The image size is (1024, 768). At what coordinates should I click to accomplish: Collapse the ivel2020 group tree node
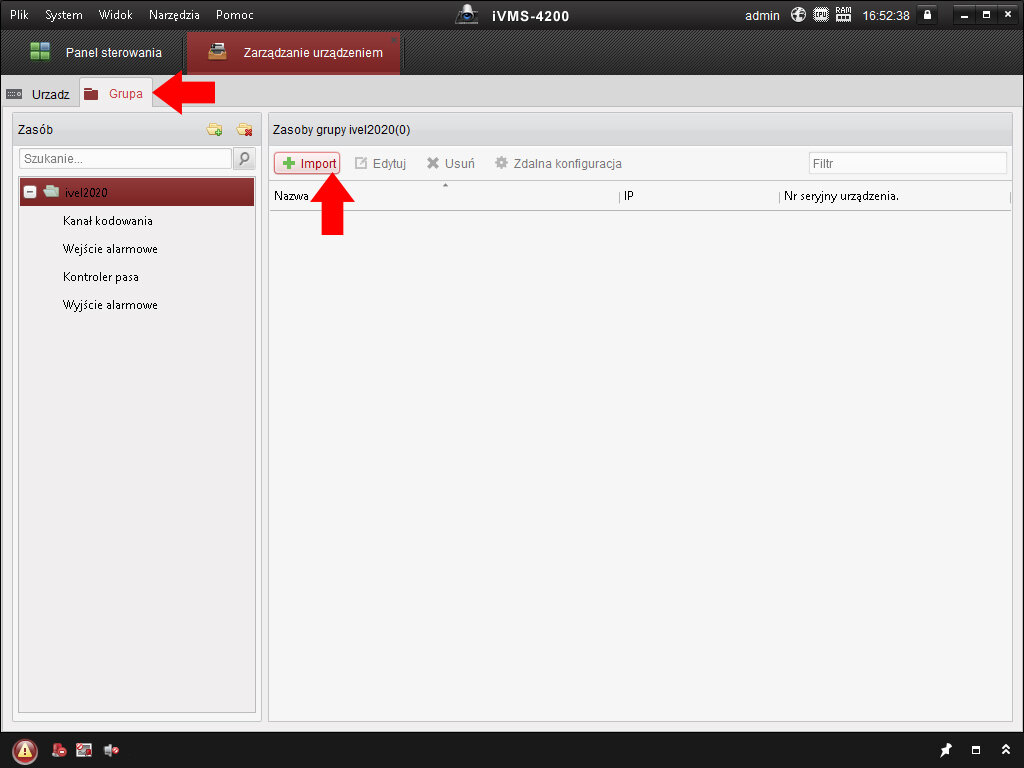30,192
